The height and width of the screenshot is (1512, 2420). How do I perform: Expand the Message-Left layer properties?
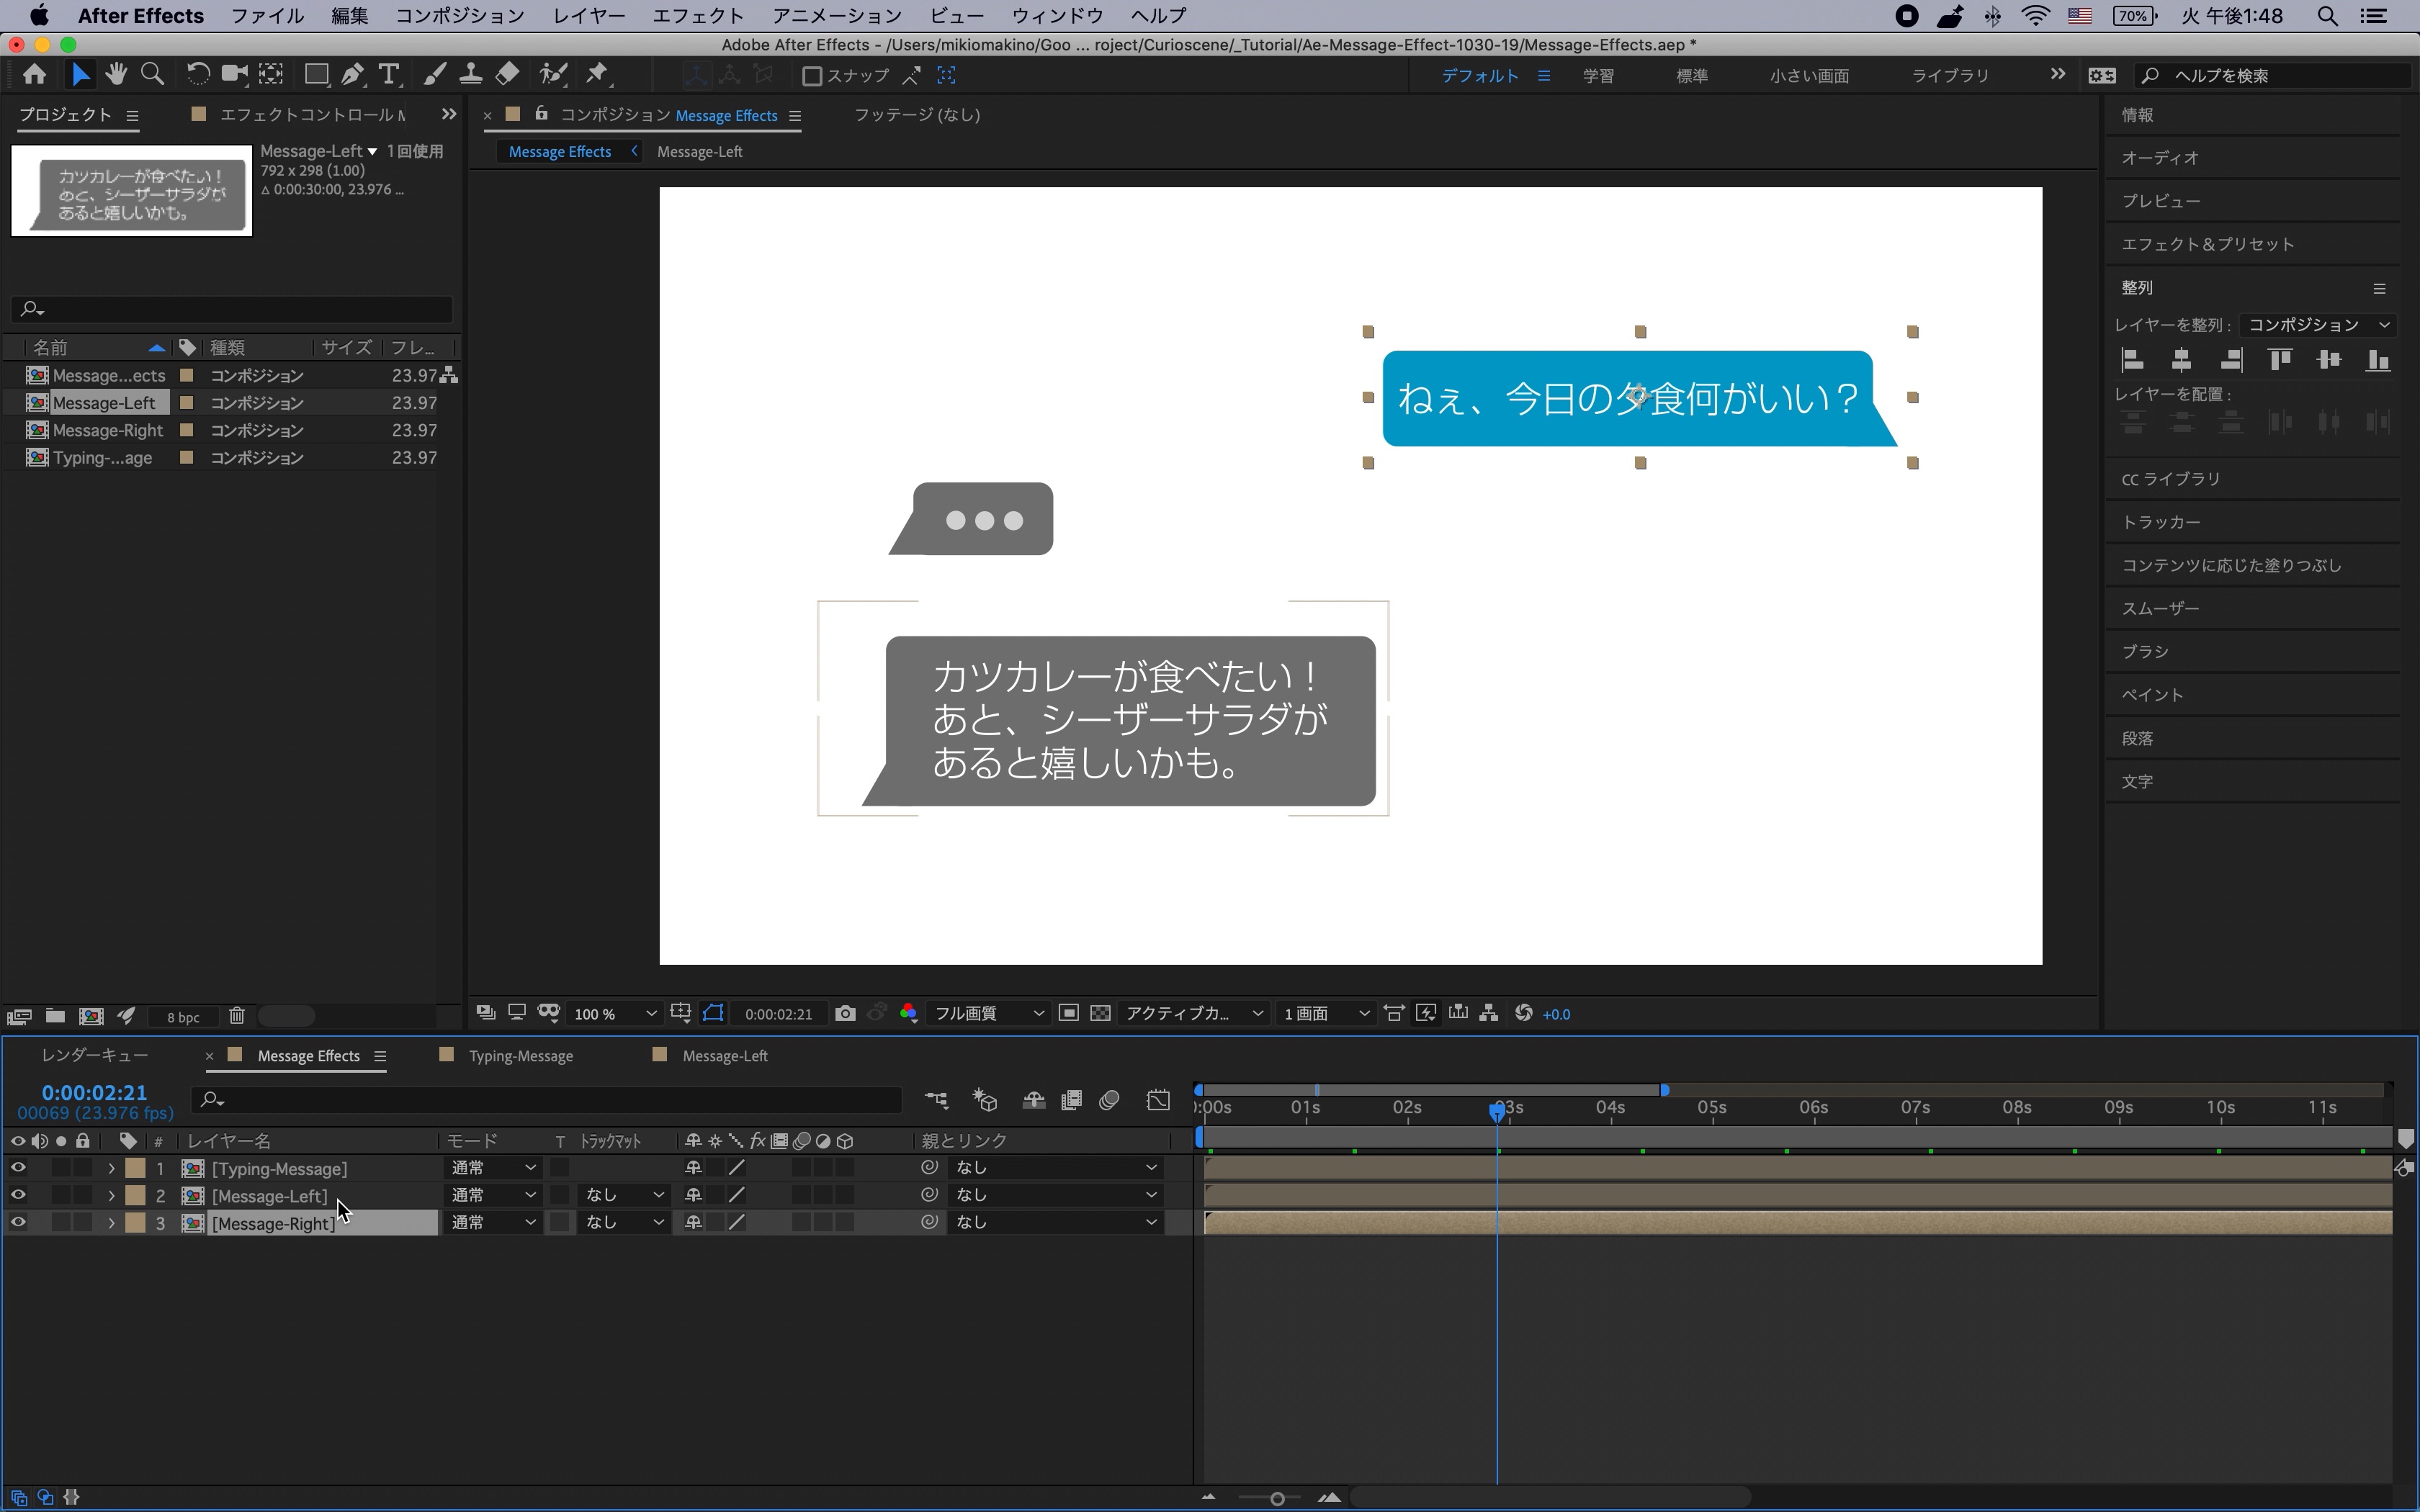111,1195
